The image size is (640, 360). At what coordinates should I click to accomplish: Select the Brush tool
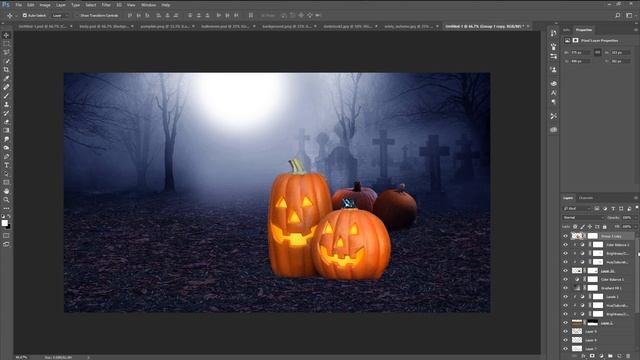(x=6, y=96)
